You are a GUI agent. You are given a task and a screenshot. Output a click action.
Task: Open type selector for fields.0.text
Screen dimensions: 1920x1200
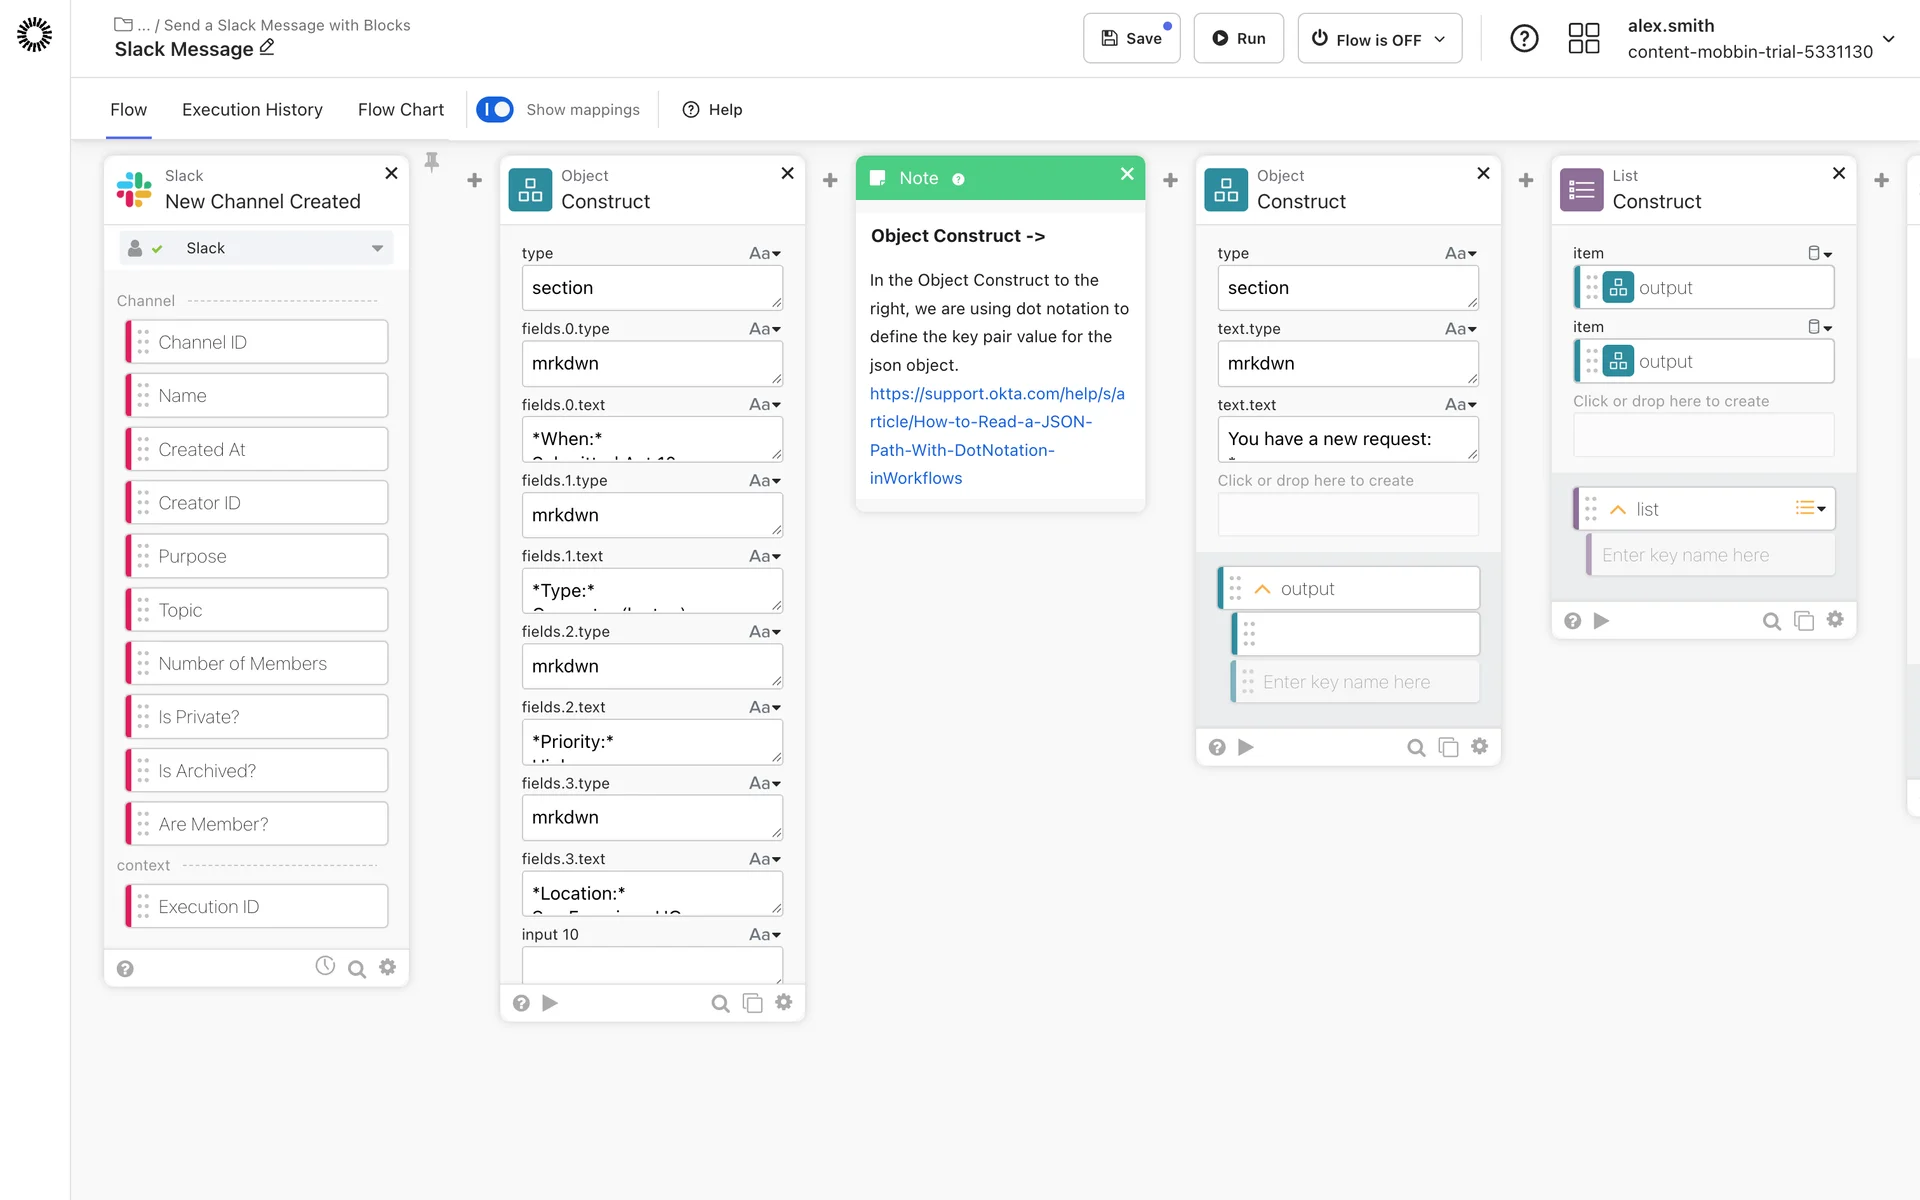click(765, 405)
